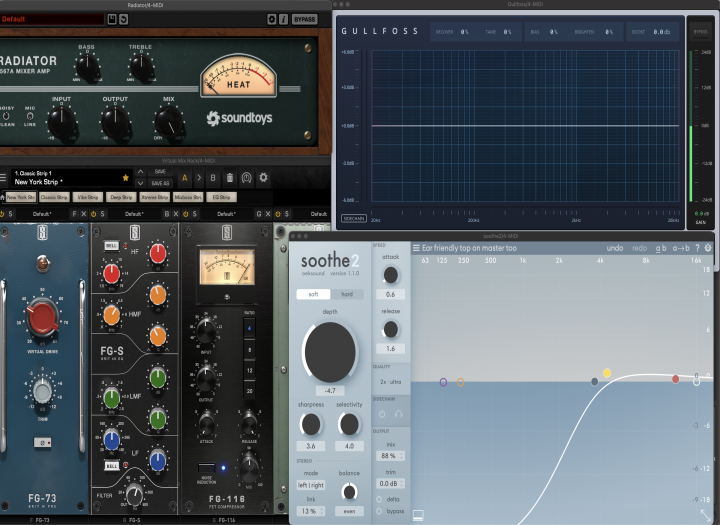The image size is (720, 525).
Task: Click the red Virtual Drive knob on FG-73
Action: pos(42,318)
